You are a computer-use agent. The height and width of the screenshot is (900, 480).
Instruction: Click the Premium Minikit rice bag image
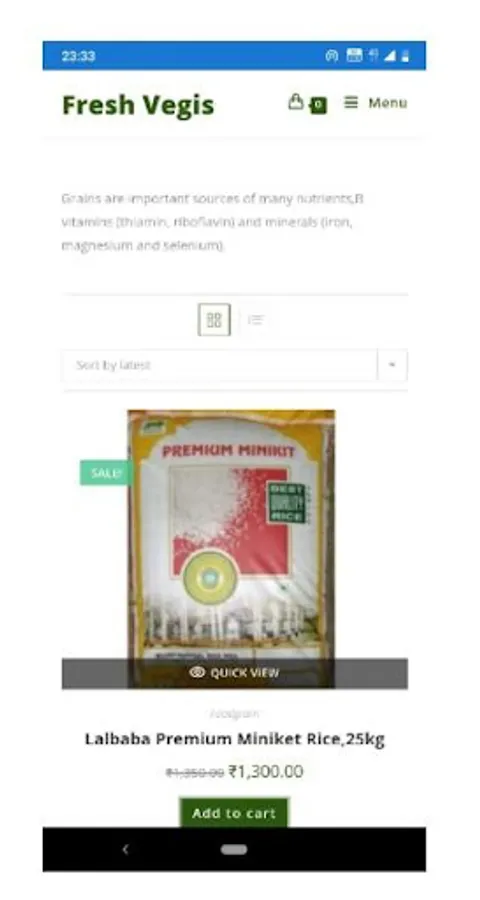[231, 534]
